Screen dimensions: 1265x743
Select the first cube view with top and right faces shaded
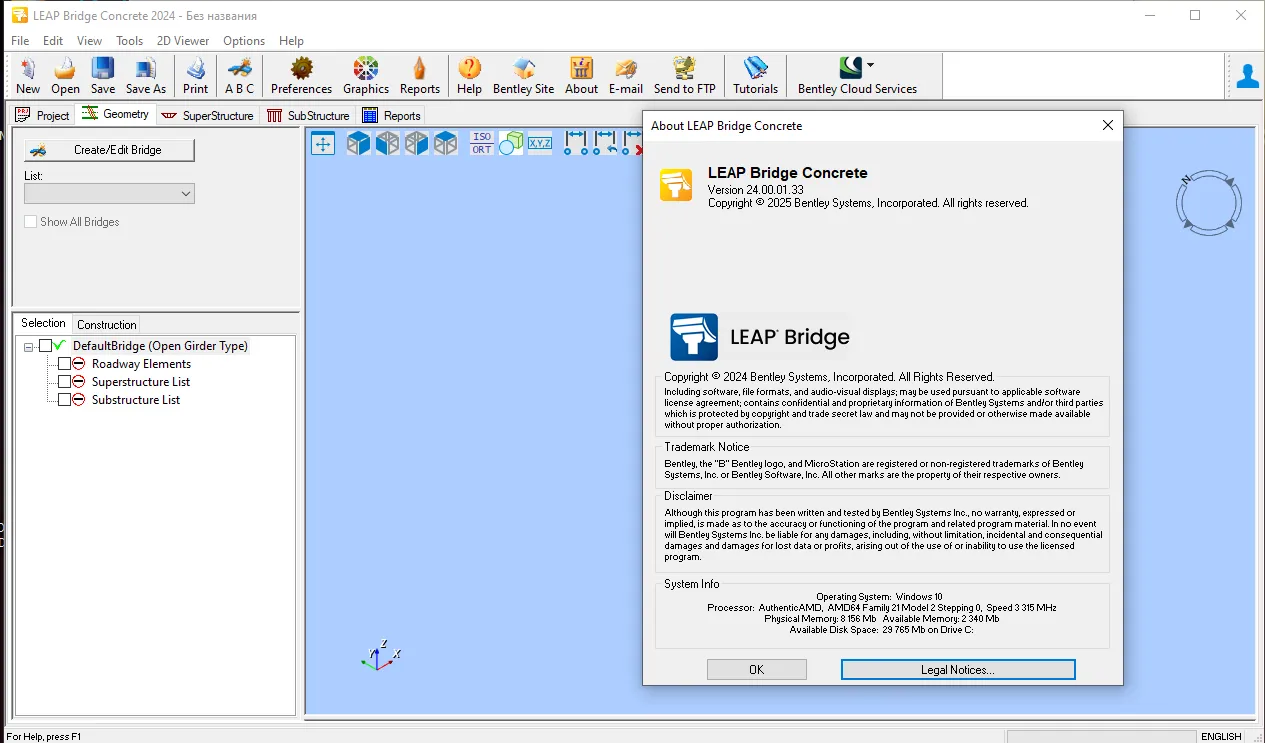[358, 143]
